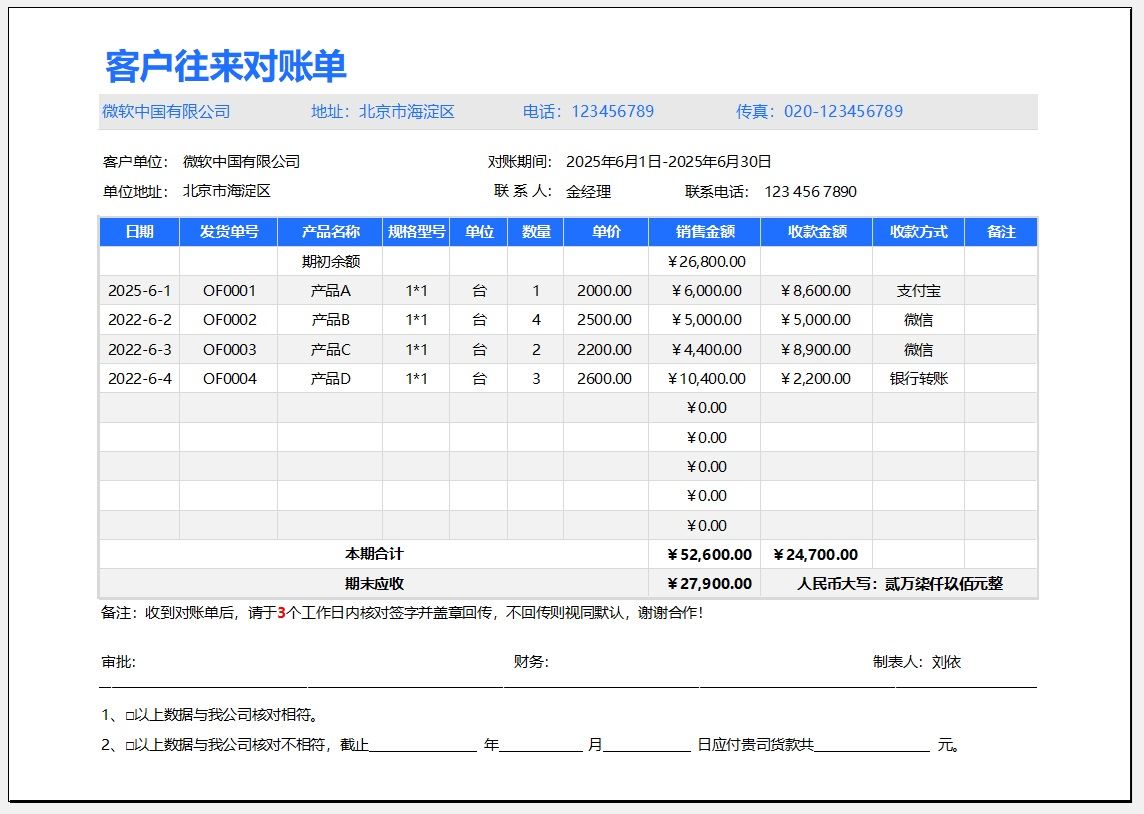
Task: Click the red 3 in the remark line
Action: coord(282,613)
